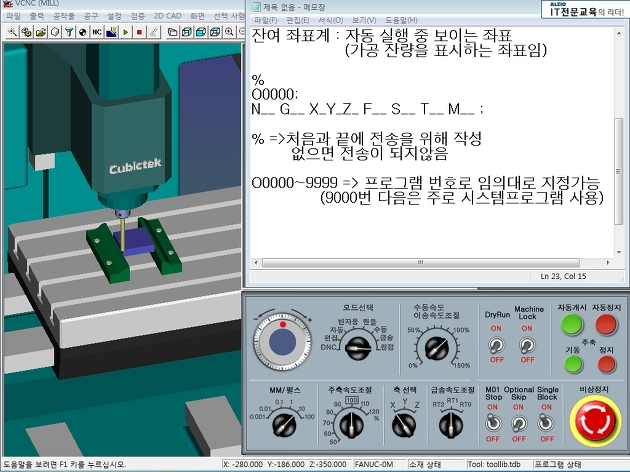Click the plain 3D box view icon
This screenshot has width=630, height=472.
click(172, 32)
